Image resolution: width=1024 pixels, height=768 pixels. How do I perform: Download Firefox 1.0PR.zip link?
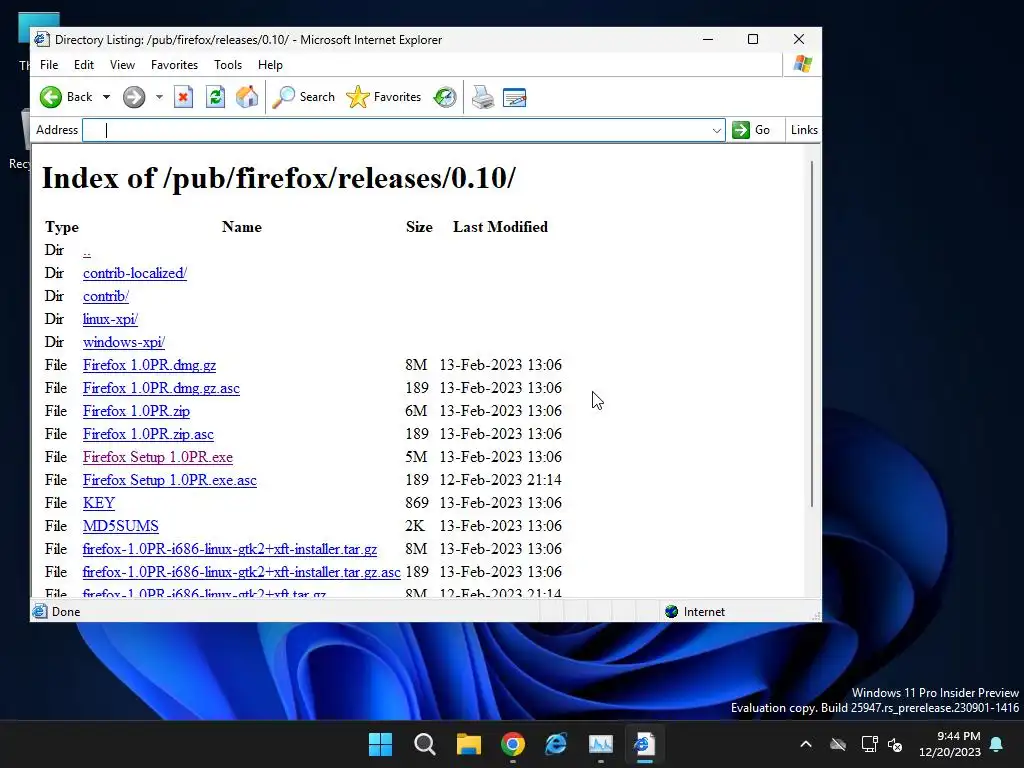pos(136,411)
